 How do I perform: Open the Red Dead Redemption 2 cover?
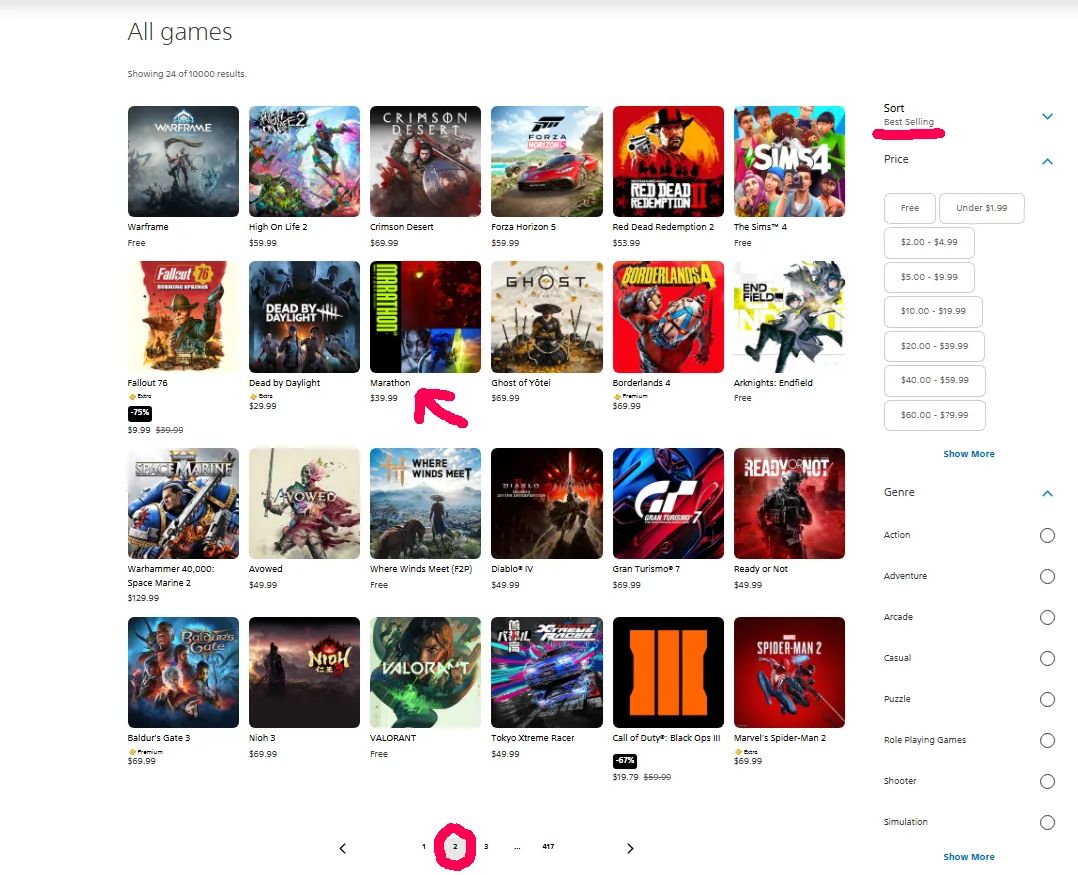click(x=667, y=161)
